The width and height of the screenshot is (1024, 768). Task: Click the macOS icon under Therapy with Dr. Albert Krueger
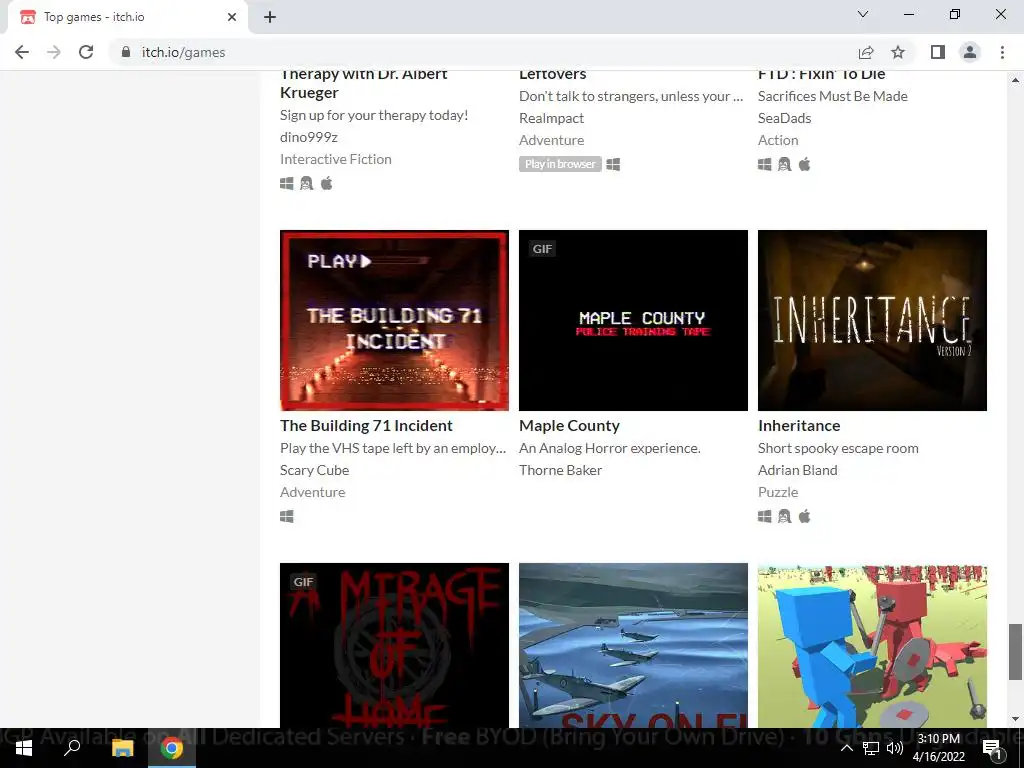click(327, 184)
